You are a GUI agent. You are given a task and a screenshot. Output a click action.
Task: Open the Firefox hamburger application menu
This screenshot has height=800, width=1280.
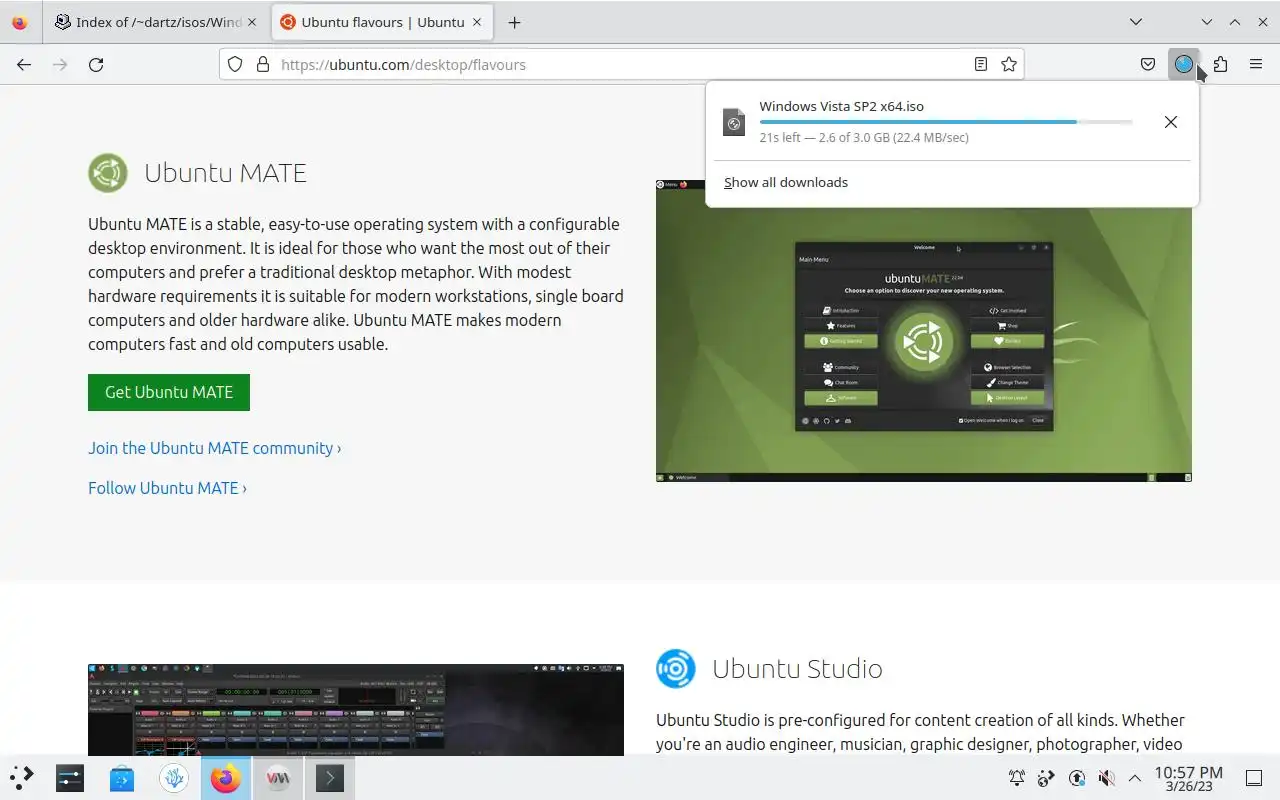point(1256,64)
